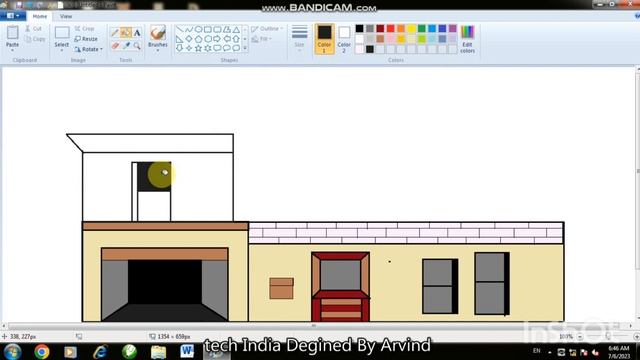
Task: Pick the black palette swatch
Action: 359,28
